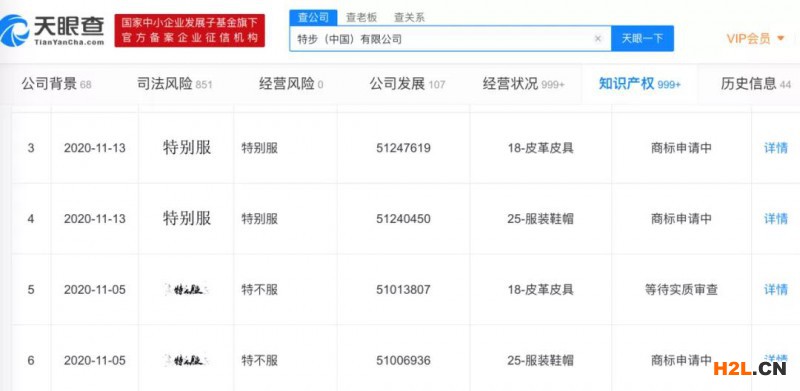The image size is (800, 391).
Task: Open the TianYanCha logo home link
Action: (x=53, y=31)
